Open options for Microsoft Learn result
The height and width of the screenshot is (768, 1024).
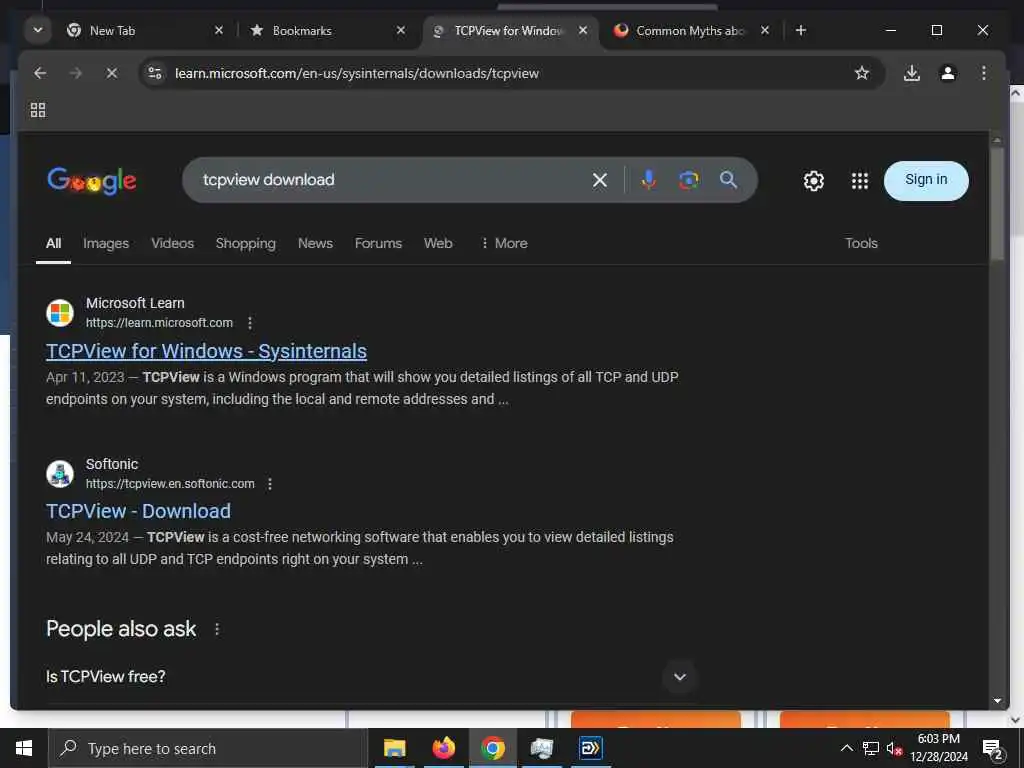tap(250, 323)
